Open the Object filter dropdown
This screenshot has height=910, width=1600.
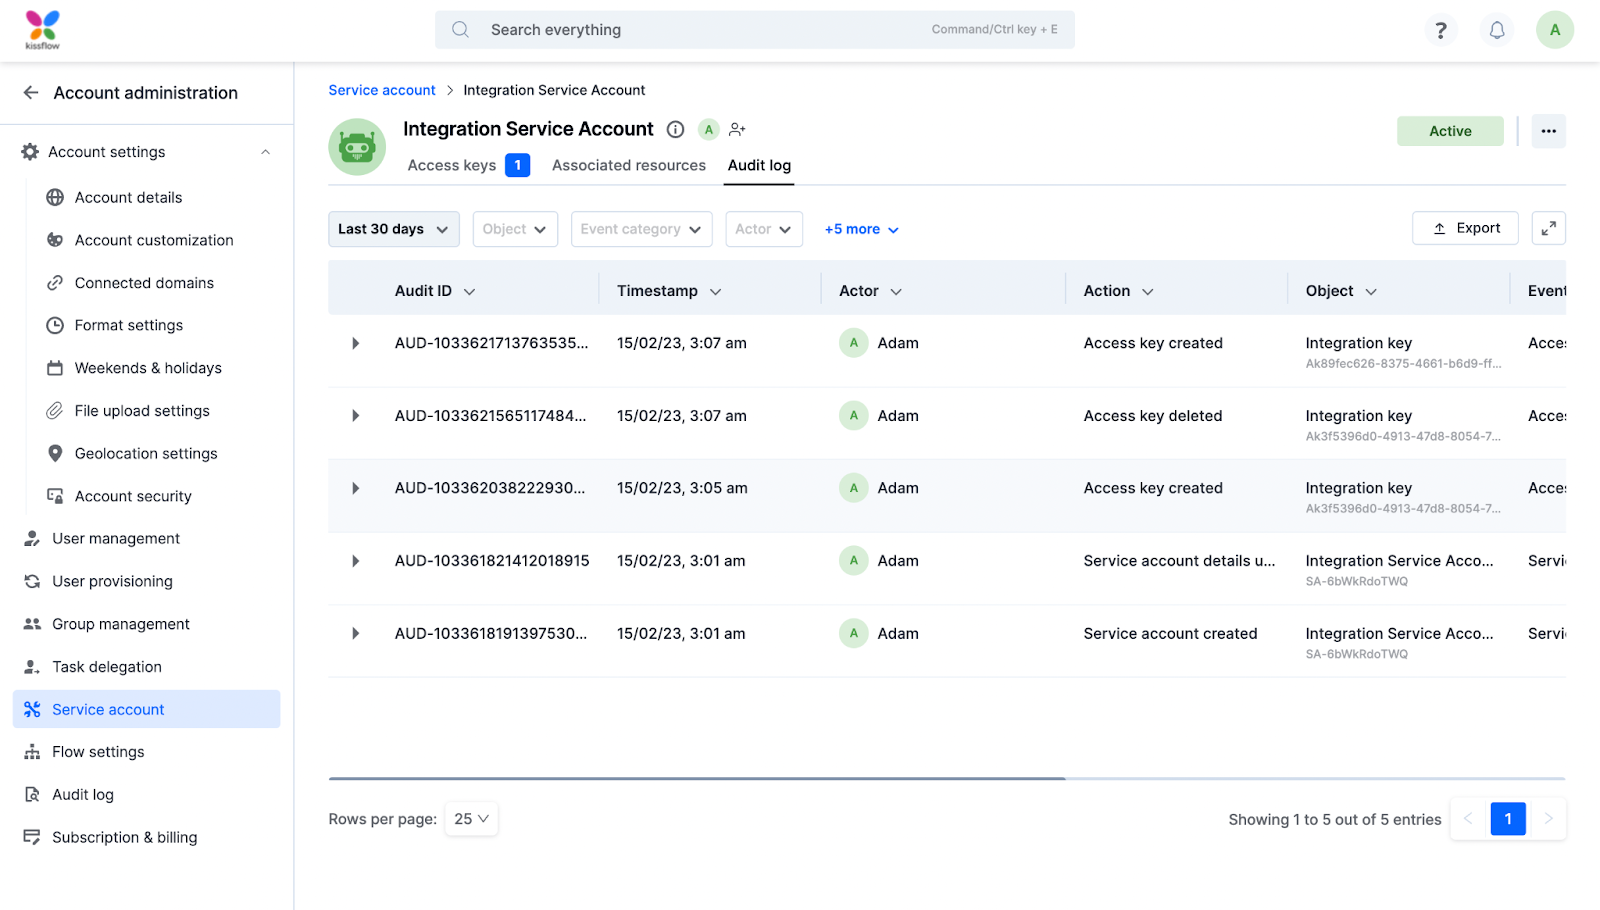coord(515,229)
